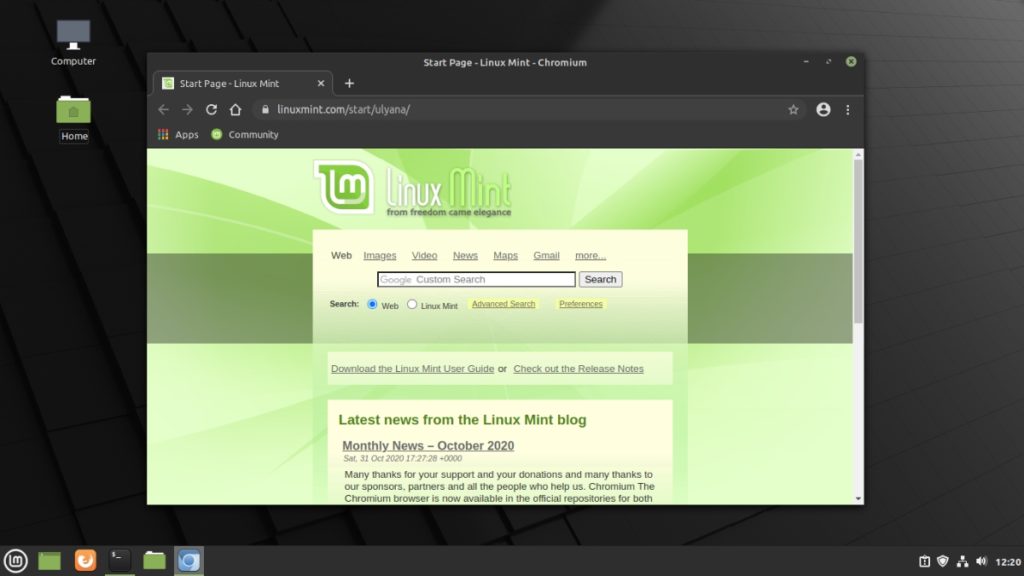Open Chromium's three-dot menu
The height and width of the screenshot is (576, 1024).
tap(847, 110)
